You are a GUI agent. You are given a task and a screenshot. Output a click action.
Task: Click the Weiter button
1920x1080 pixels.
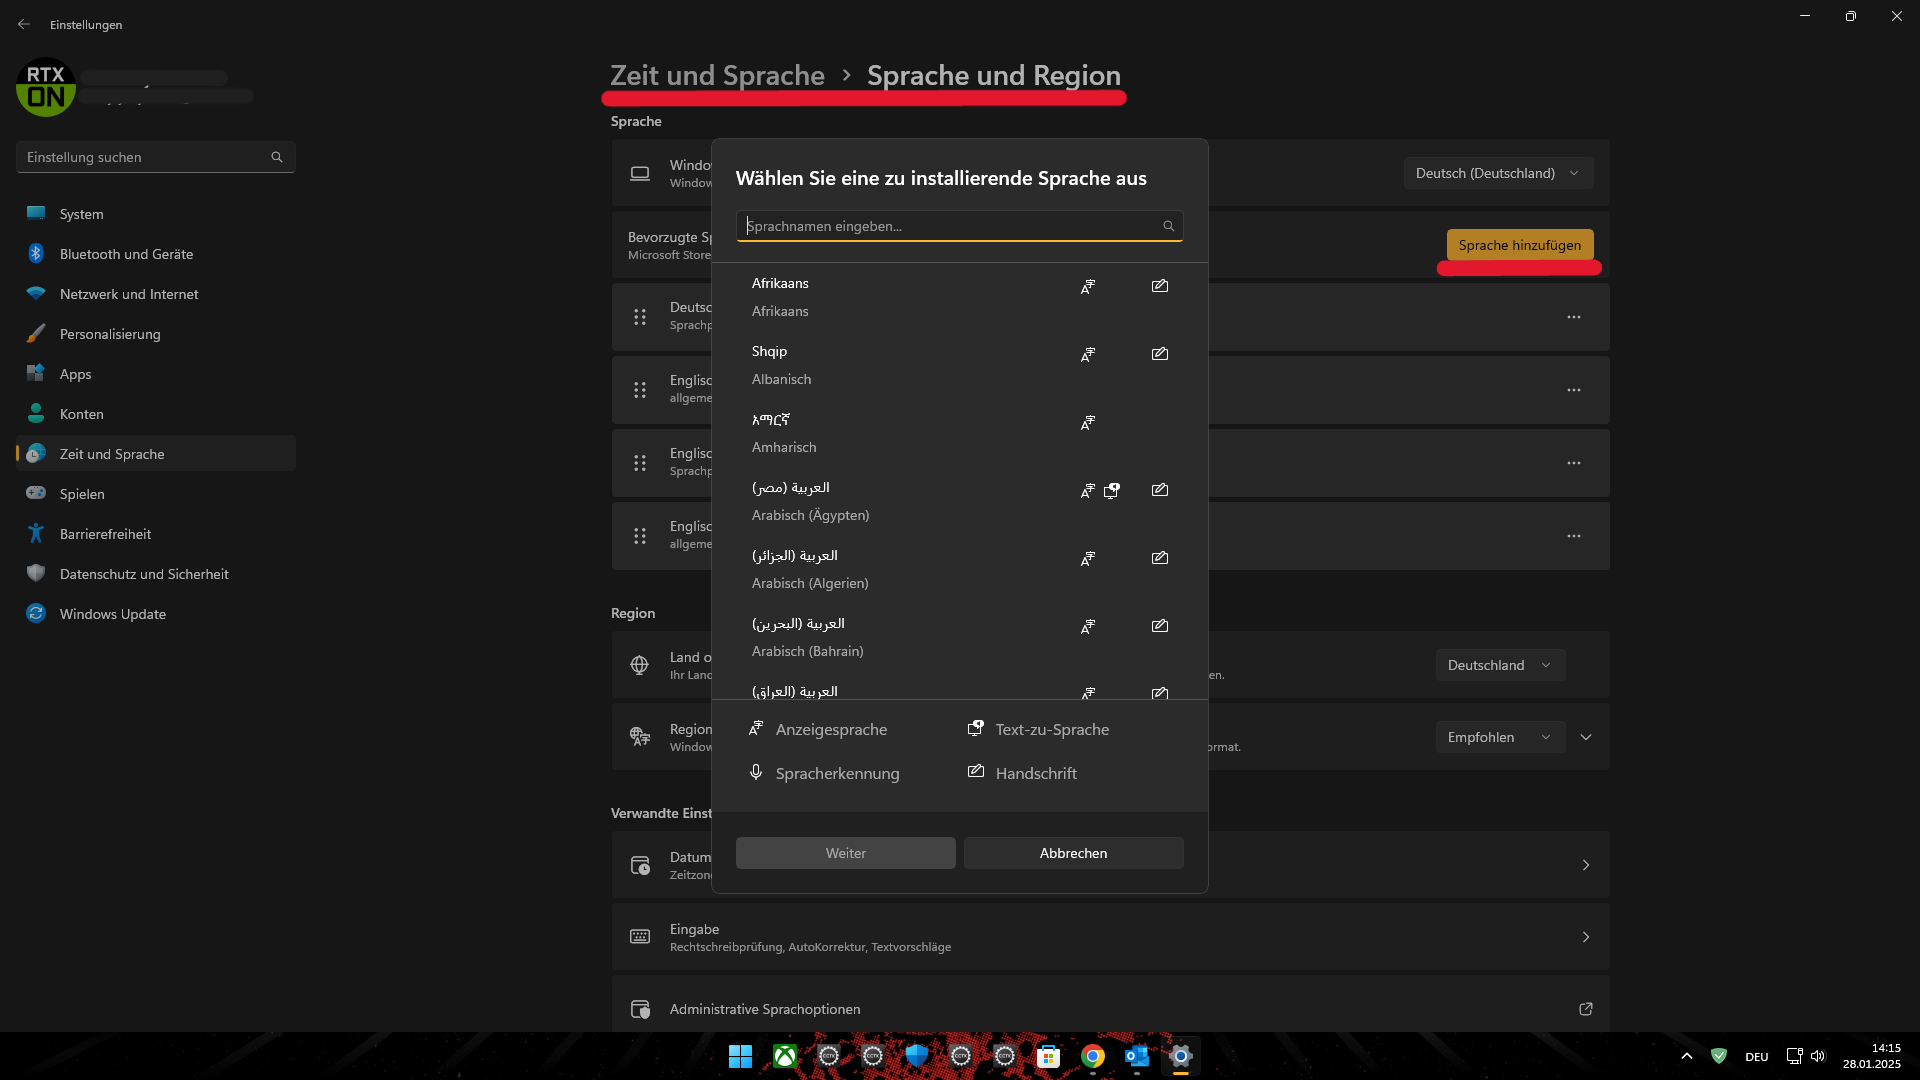click(x=846, y=853)
